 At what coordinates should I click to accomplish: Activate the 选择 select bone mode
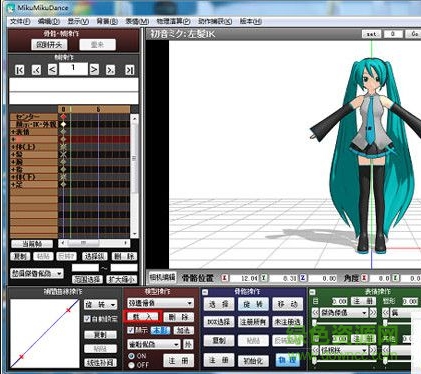[218, 304]
